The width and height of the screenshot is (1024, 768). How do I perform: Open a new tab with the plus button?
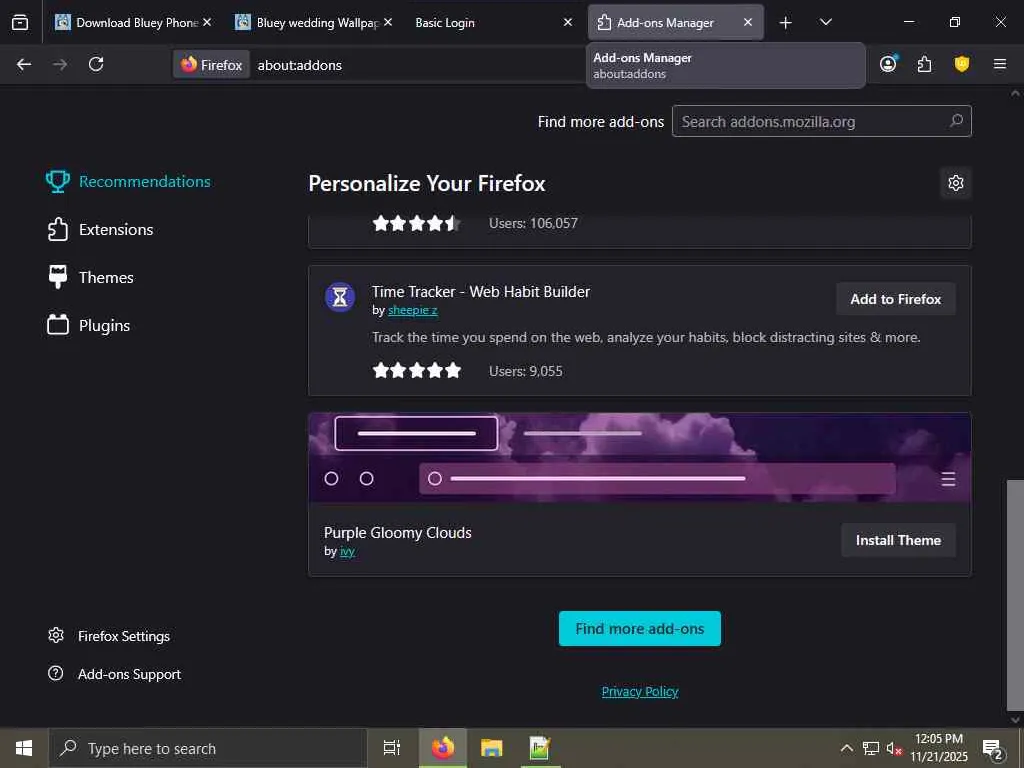[x=786, y=23]
